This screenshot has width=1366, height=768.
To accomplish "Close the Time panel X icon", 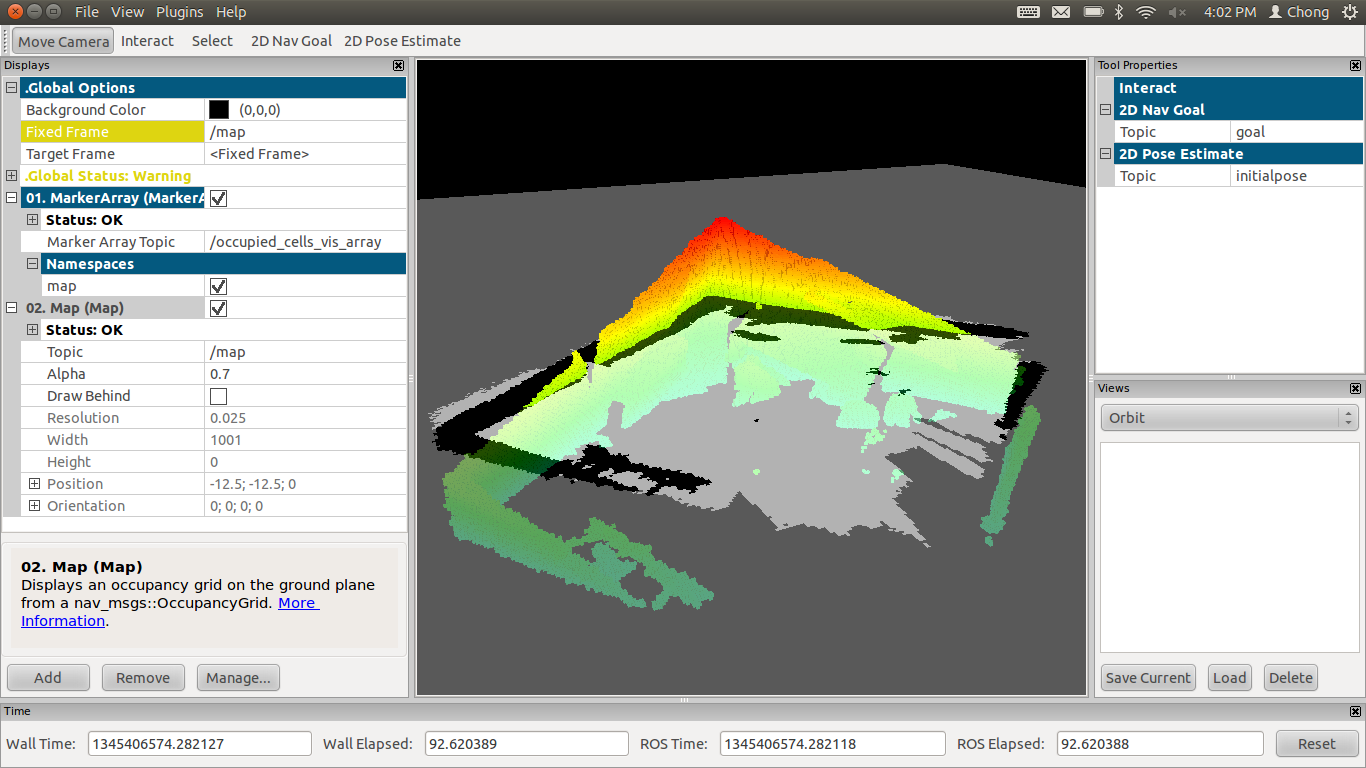I will pyautogui.click(x=1355, y=711).
